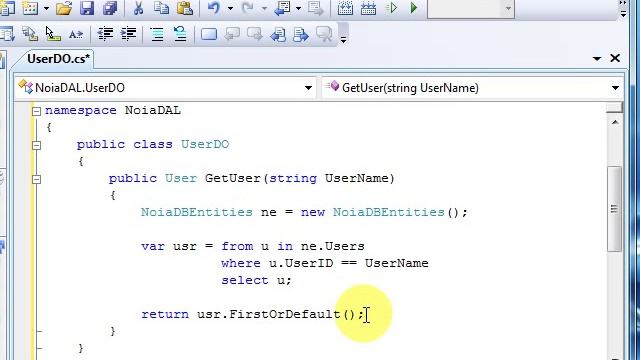The width and height of the screenshot is (640, 360).
Task: Click the Add New Item toolbar icon
Action: (x=30, y=8)
